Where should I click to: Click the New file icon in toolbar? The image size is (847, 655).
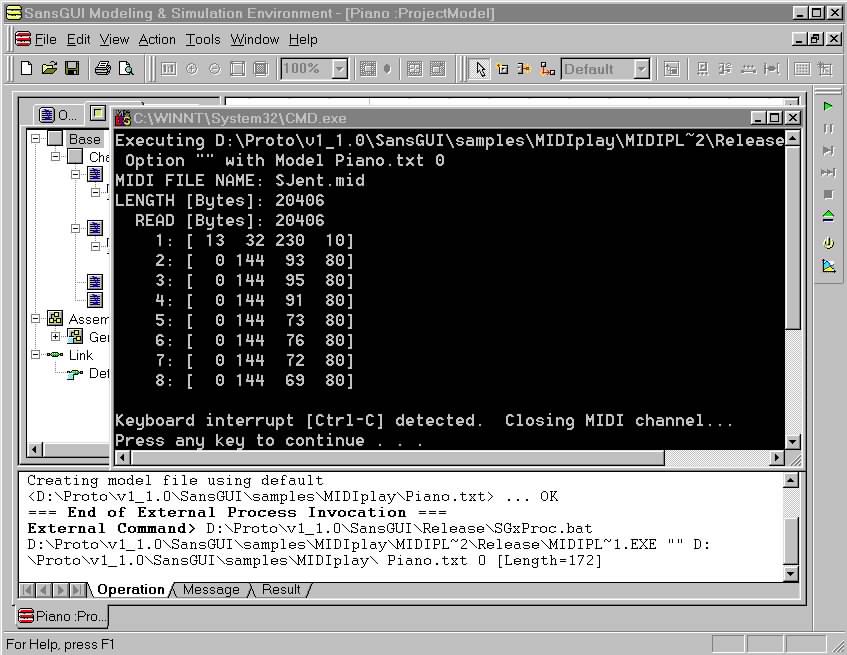point(27,69)
